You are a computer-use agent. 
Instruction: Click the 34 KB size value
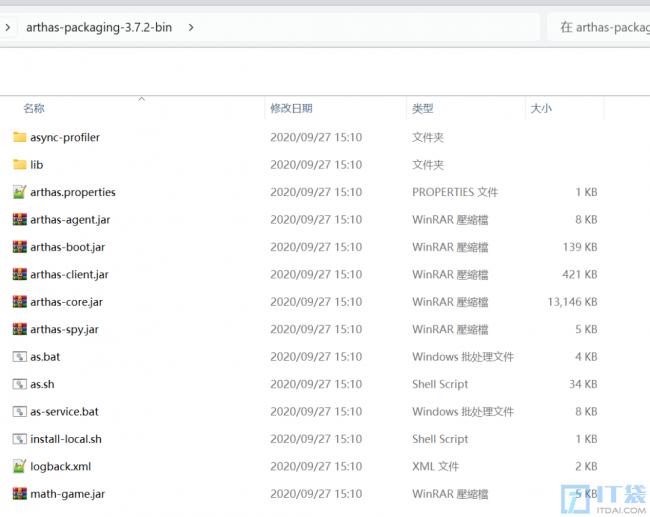[x=583, y=384]
